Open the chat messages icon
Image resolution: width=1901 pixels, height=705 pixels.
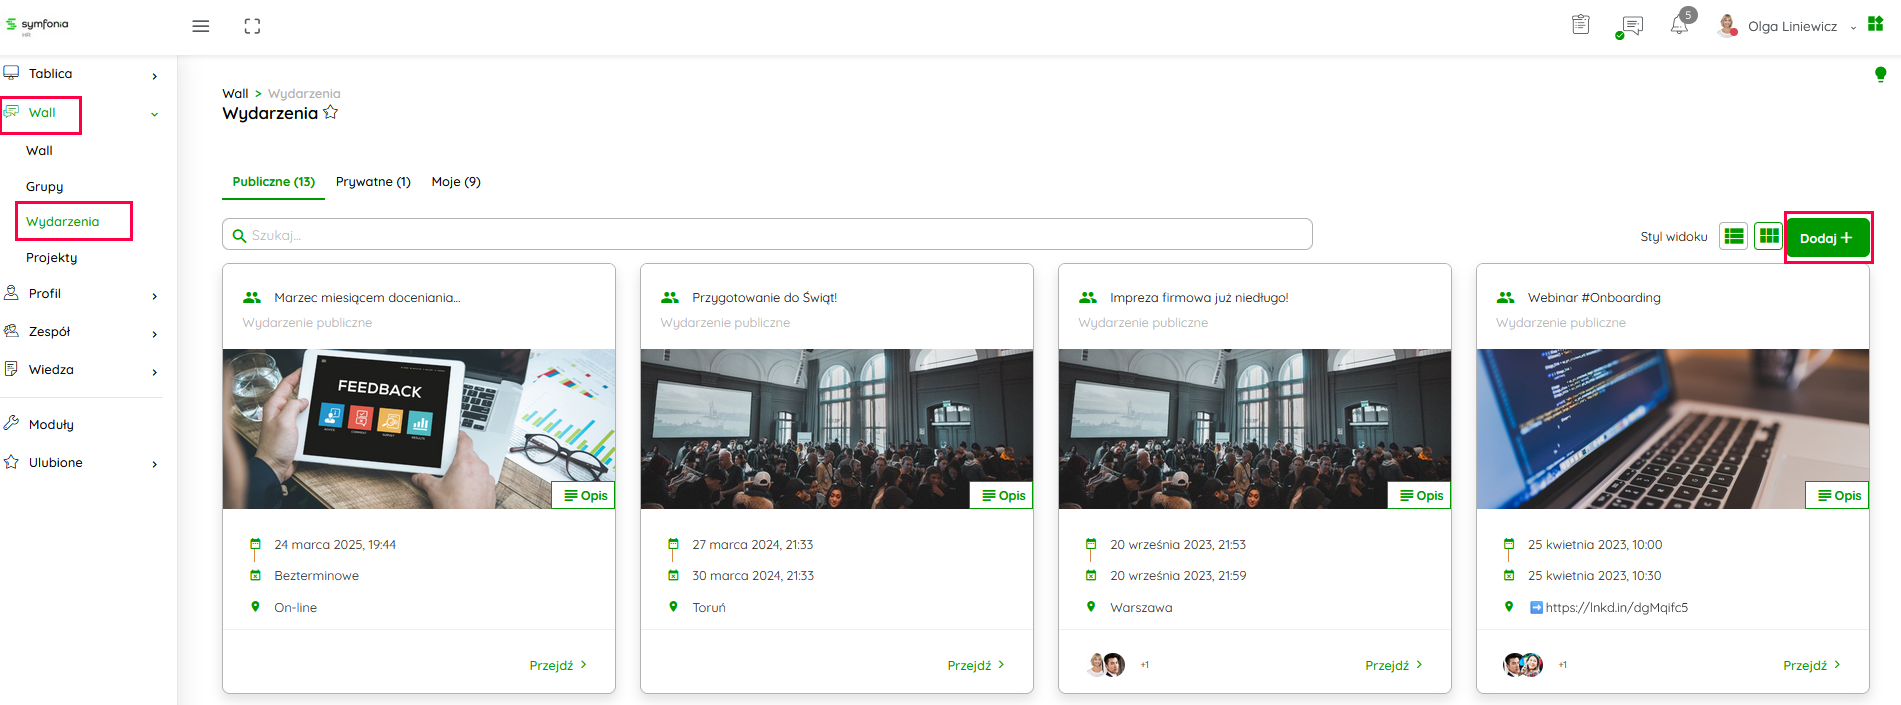click(1631, 26)
